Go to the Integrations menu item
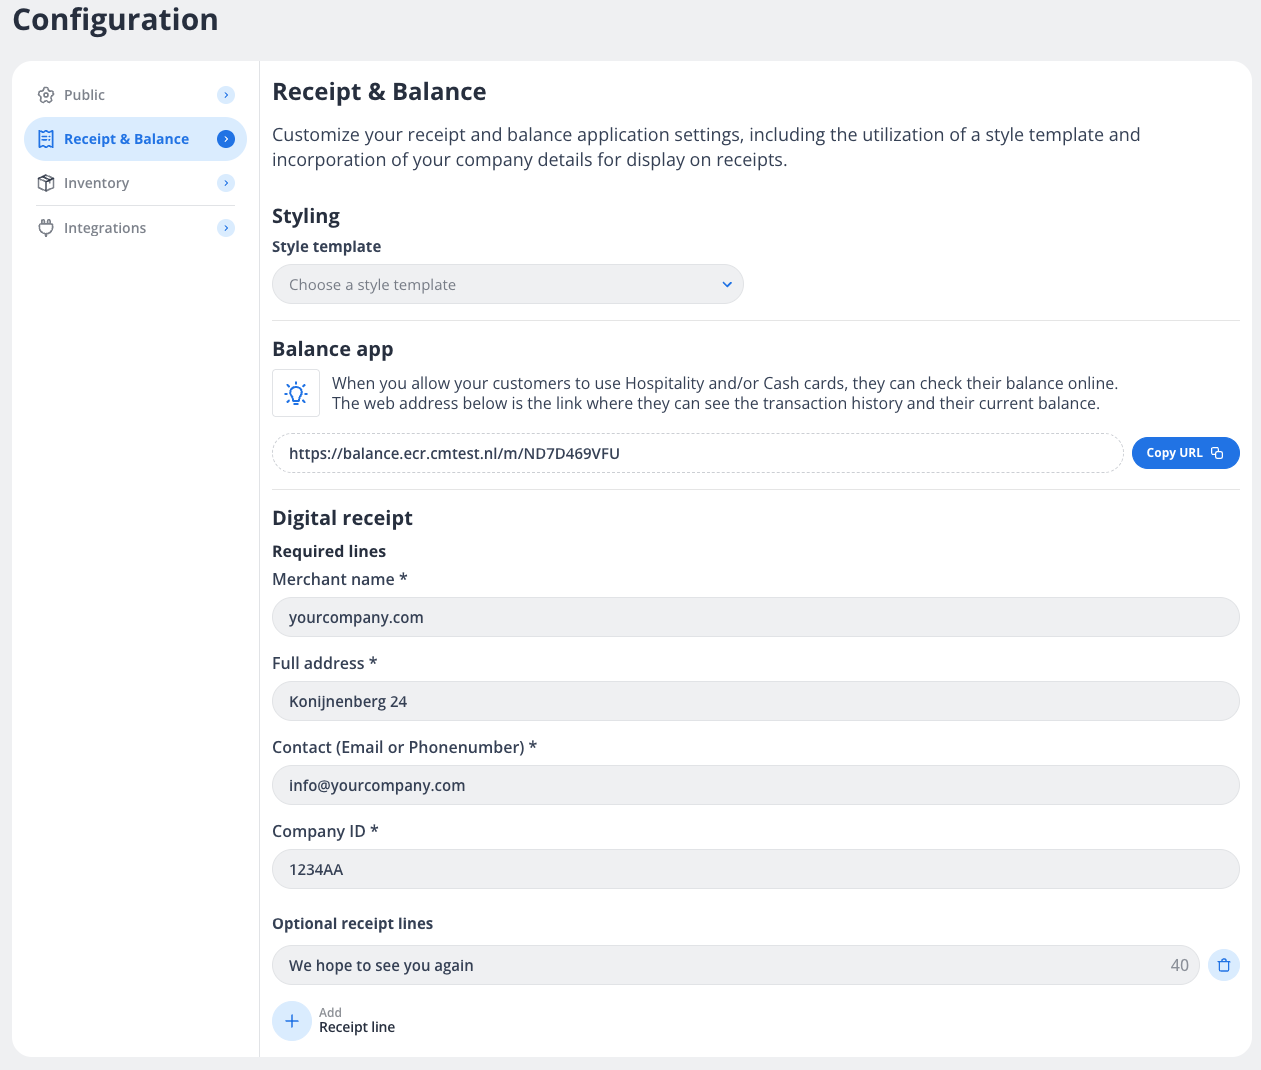The image size is (1261, 1070). 105,228
